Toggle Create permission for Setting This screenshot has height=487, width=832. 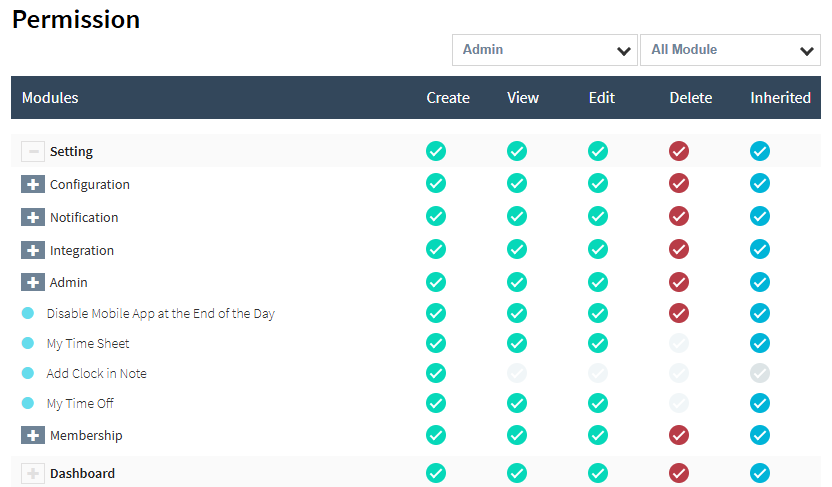click(x=436, y=151)
